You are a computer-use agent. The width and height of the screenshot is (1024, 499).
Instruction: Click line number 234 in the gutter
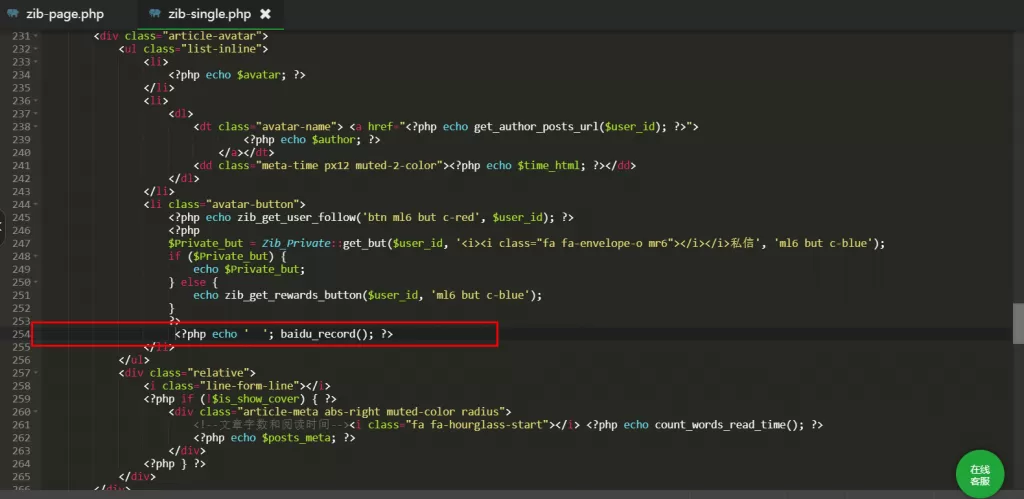click(x=22, y=75)
